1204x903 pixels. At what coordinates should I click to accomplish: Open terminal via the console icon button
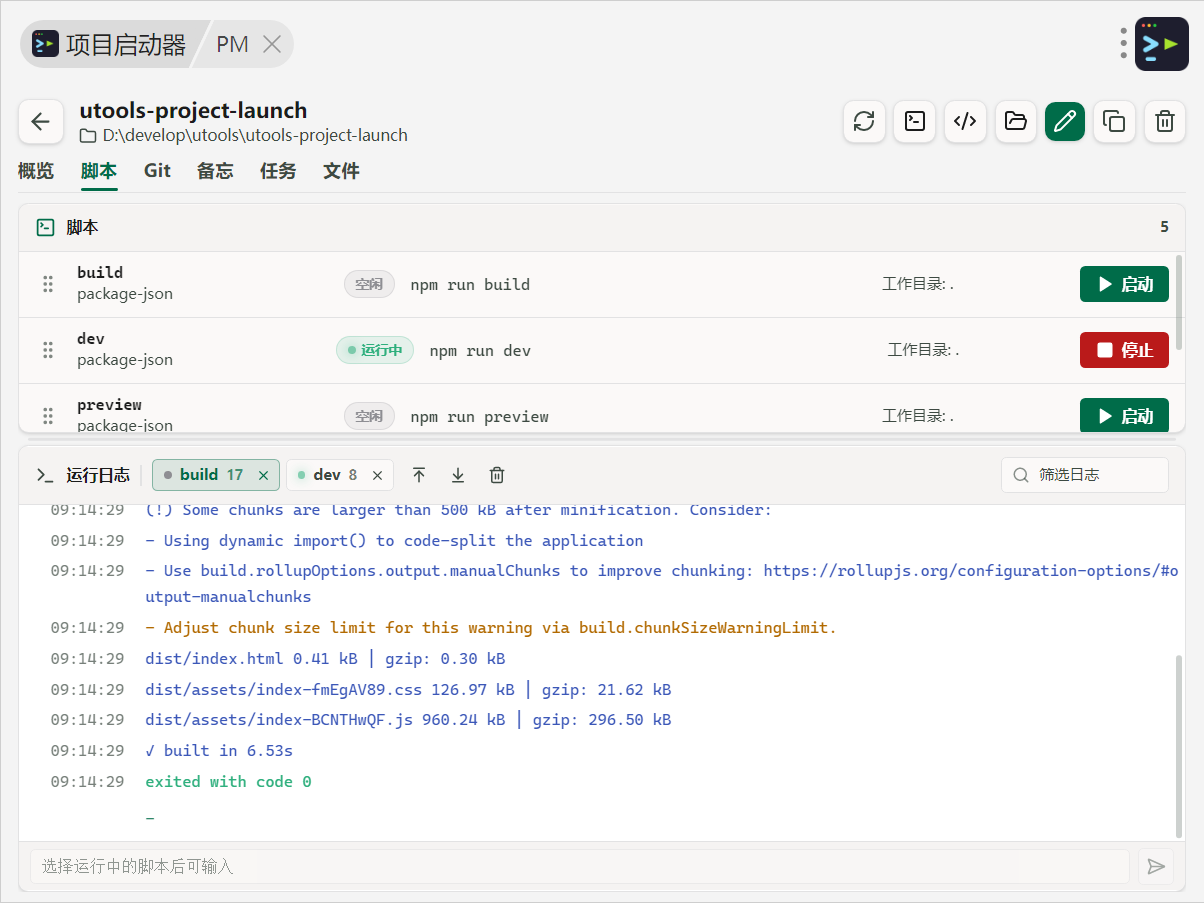click(914, 122)
